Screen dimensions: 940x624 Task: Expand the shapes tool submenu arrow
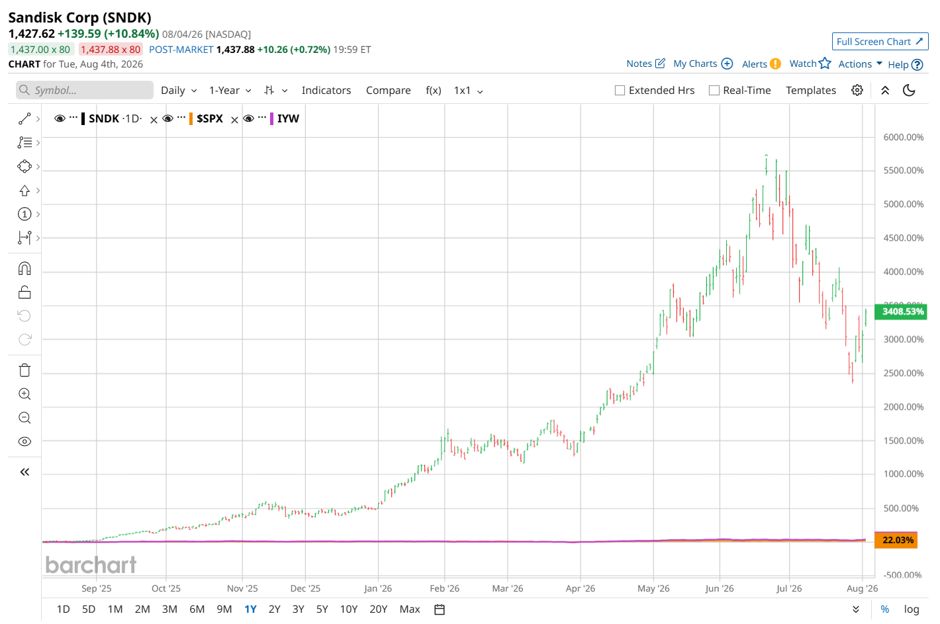[x=38, y=166]
